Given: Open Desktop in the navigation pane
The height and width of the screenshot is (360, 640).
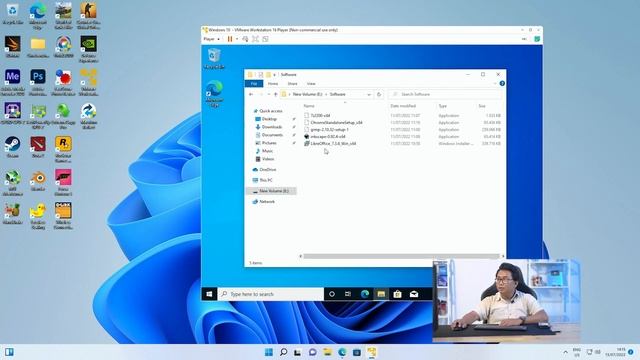Looking at the screenshot, I should point(269,119).
